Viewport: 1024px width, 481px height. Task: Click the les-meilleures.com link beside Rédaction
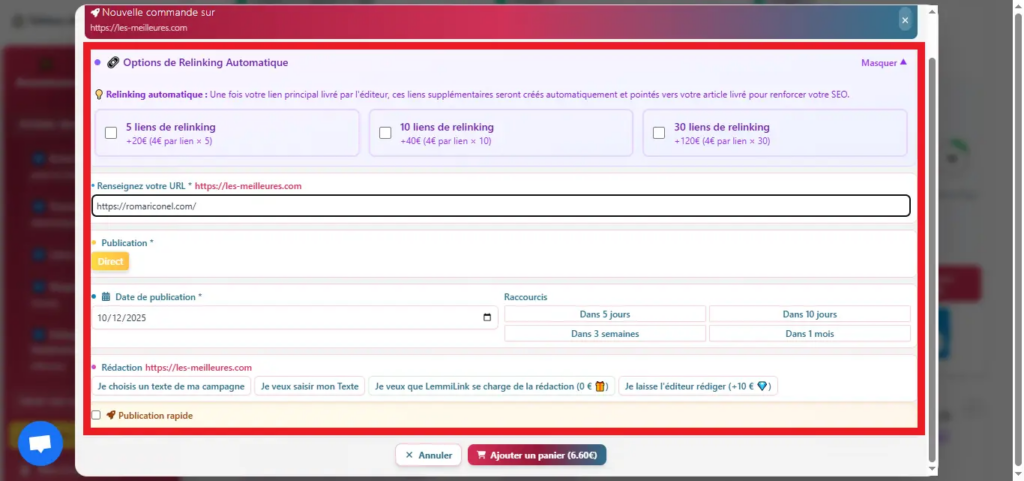(x=199, y=367)
